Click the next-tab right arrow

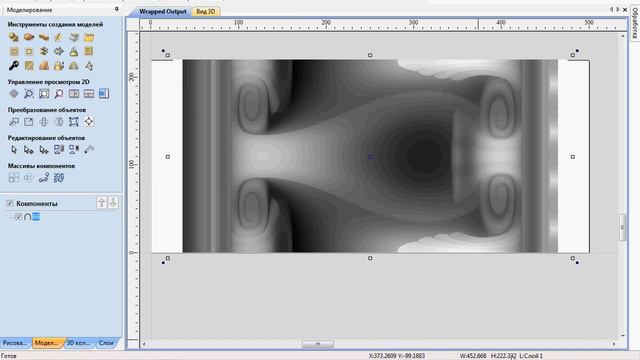pyautogui.click(x=618, y=9)
